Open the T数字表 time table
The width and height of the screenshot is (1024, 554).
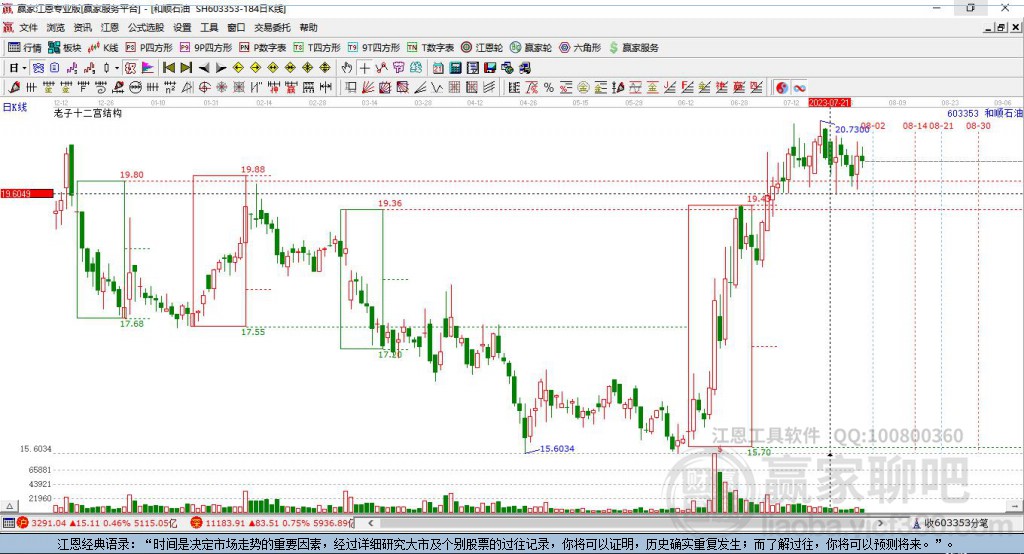(x=430, y=48)
